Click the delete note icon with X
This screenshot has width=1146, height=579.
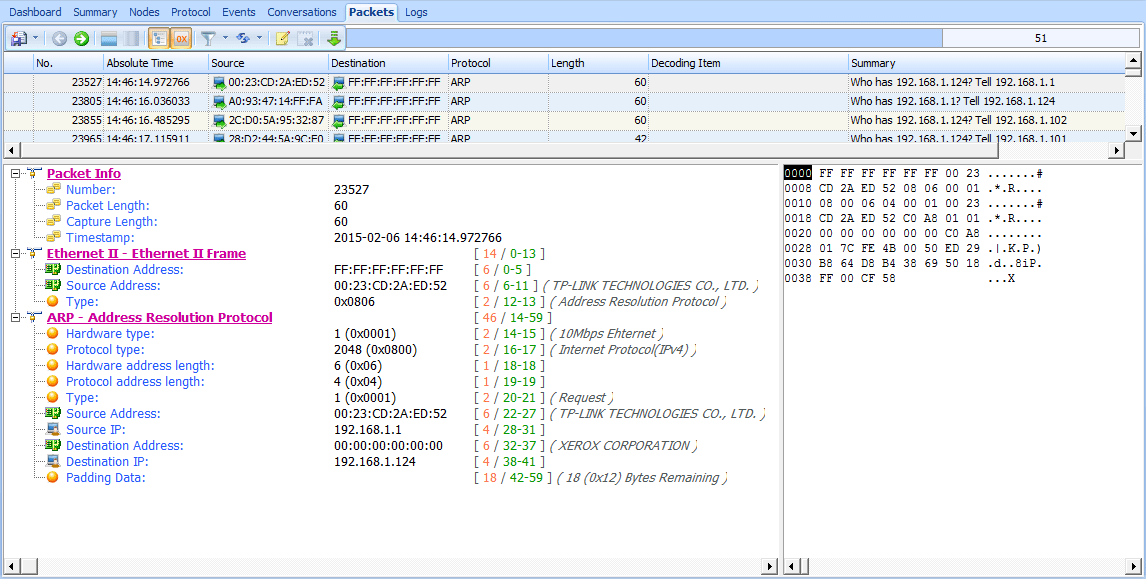(x=306, y=38)
